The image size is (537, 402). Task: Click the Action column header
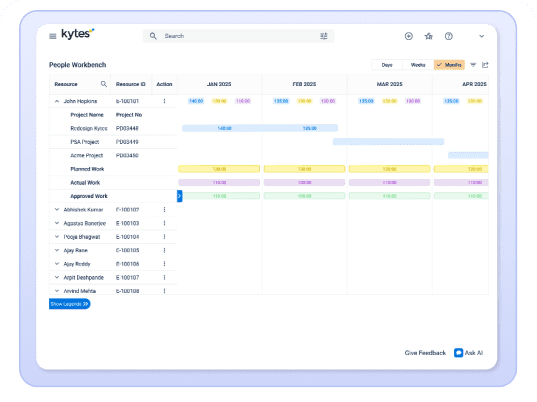pyautogui.click(x=164, y=84)
